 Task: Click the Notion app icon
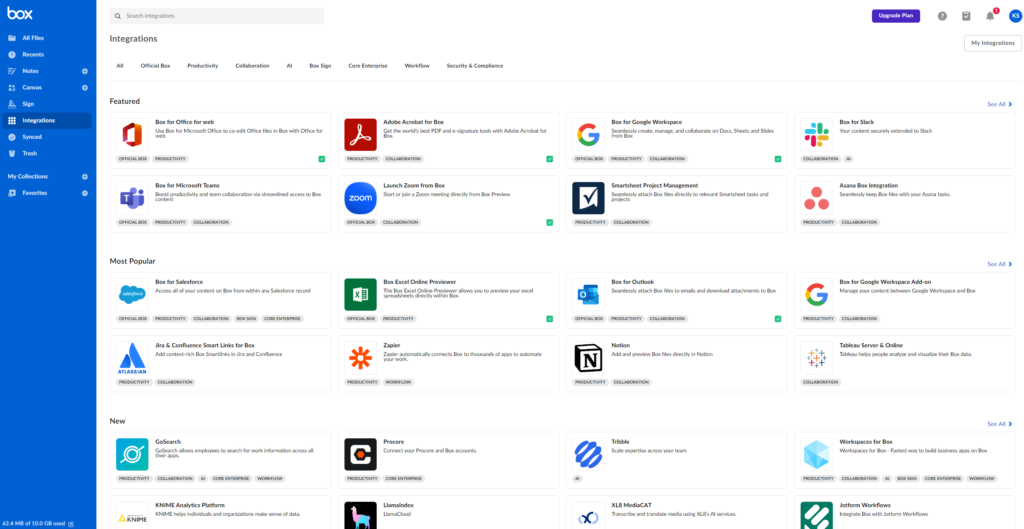[x=588, y=357]
